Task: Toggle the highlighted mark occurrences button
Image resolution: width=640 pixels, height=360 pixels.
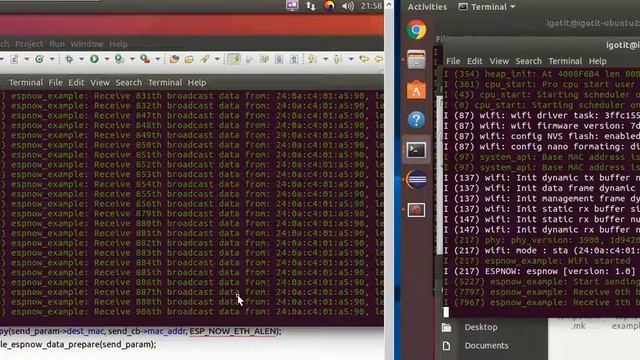Action: [234, 60]
